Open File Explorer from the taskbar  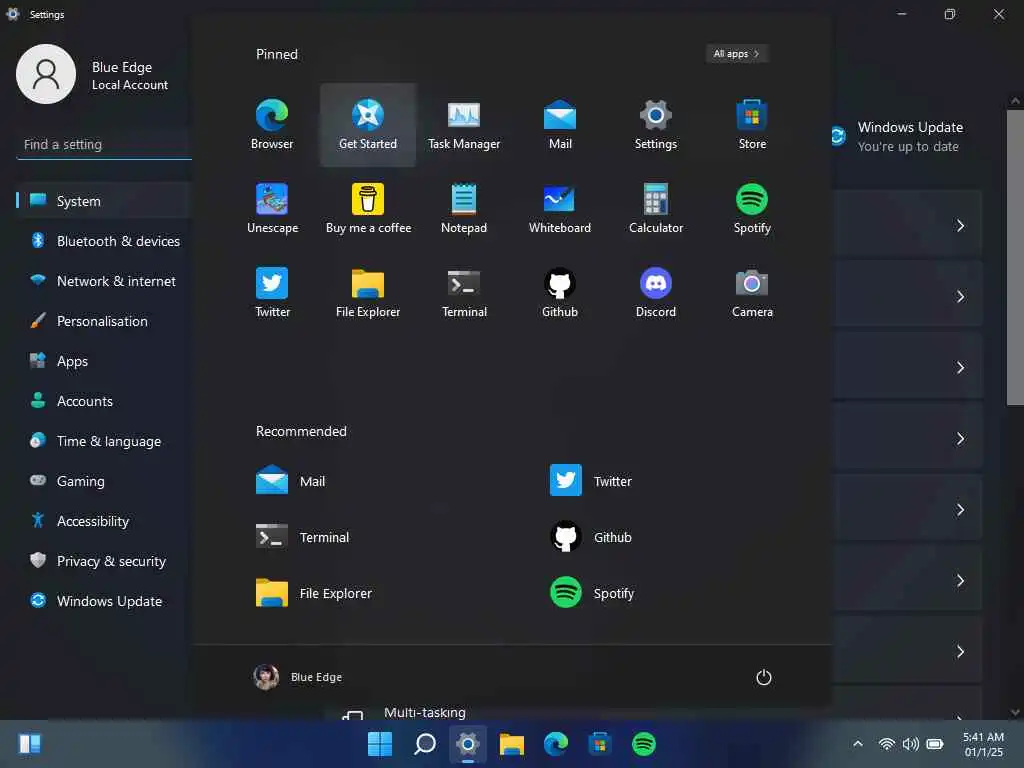click(x=512, y=744)
